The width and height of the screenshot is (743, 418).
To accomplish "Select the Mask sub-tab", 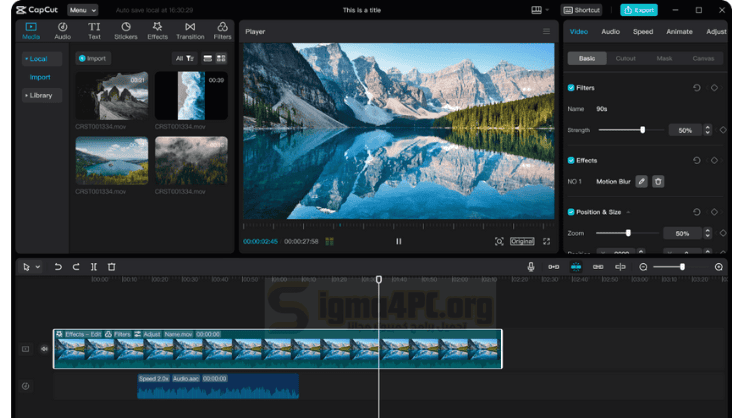I will click(x=664, y=58).
